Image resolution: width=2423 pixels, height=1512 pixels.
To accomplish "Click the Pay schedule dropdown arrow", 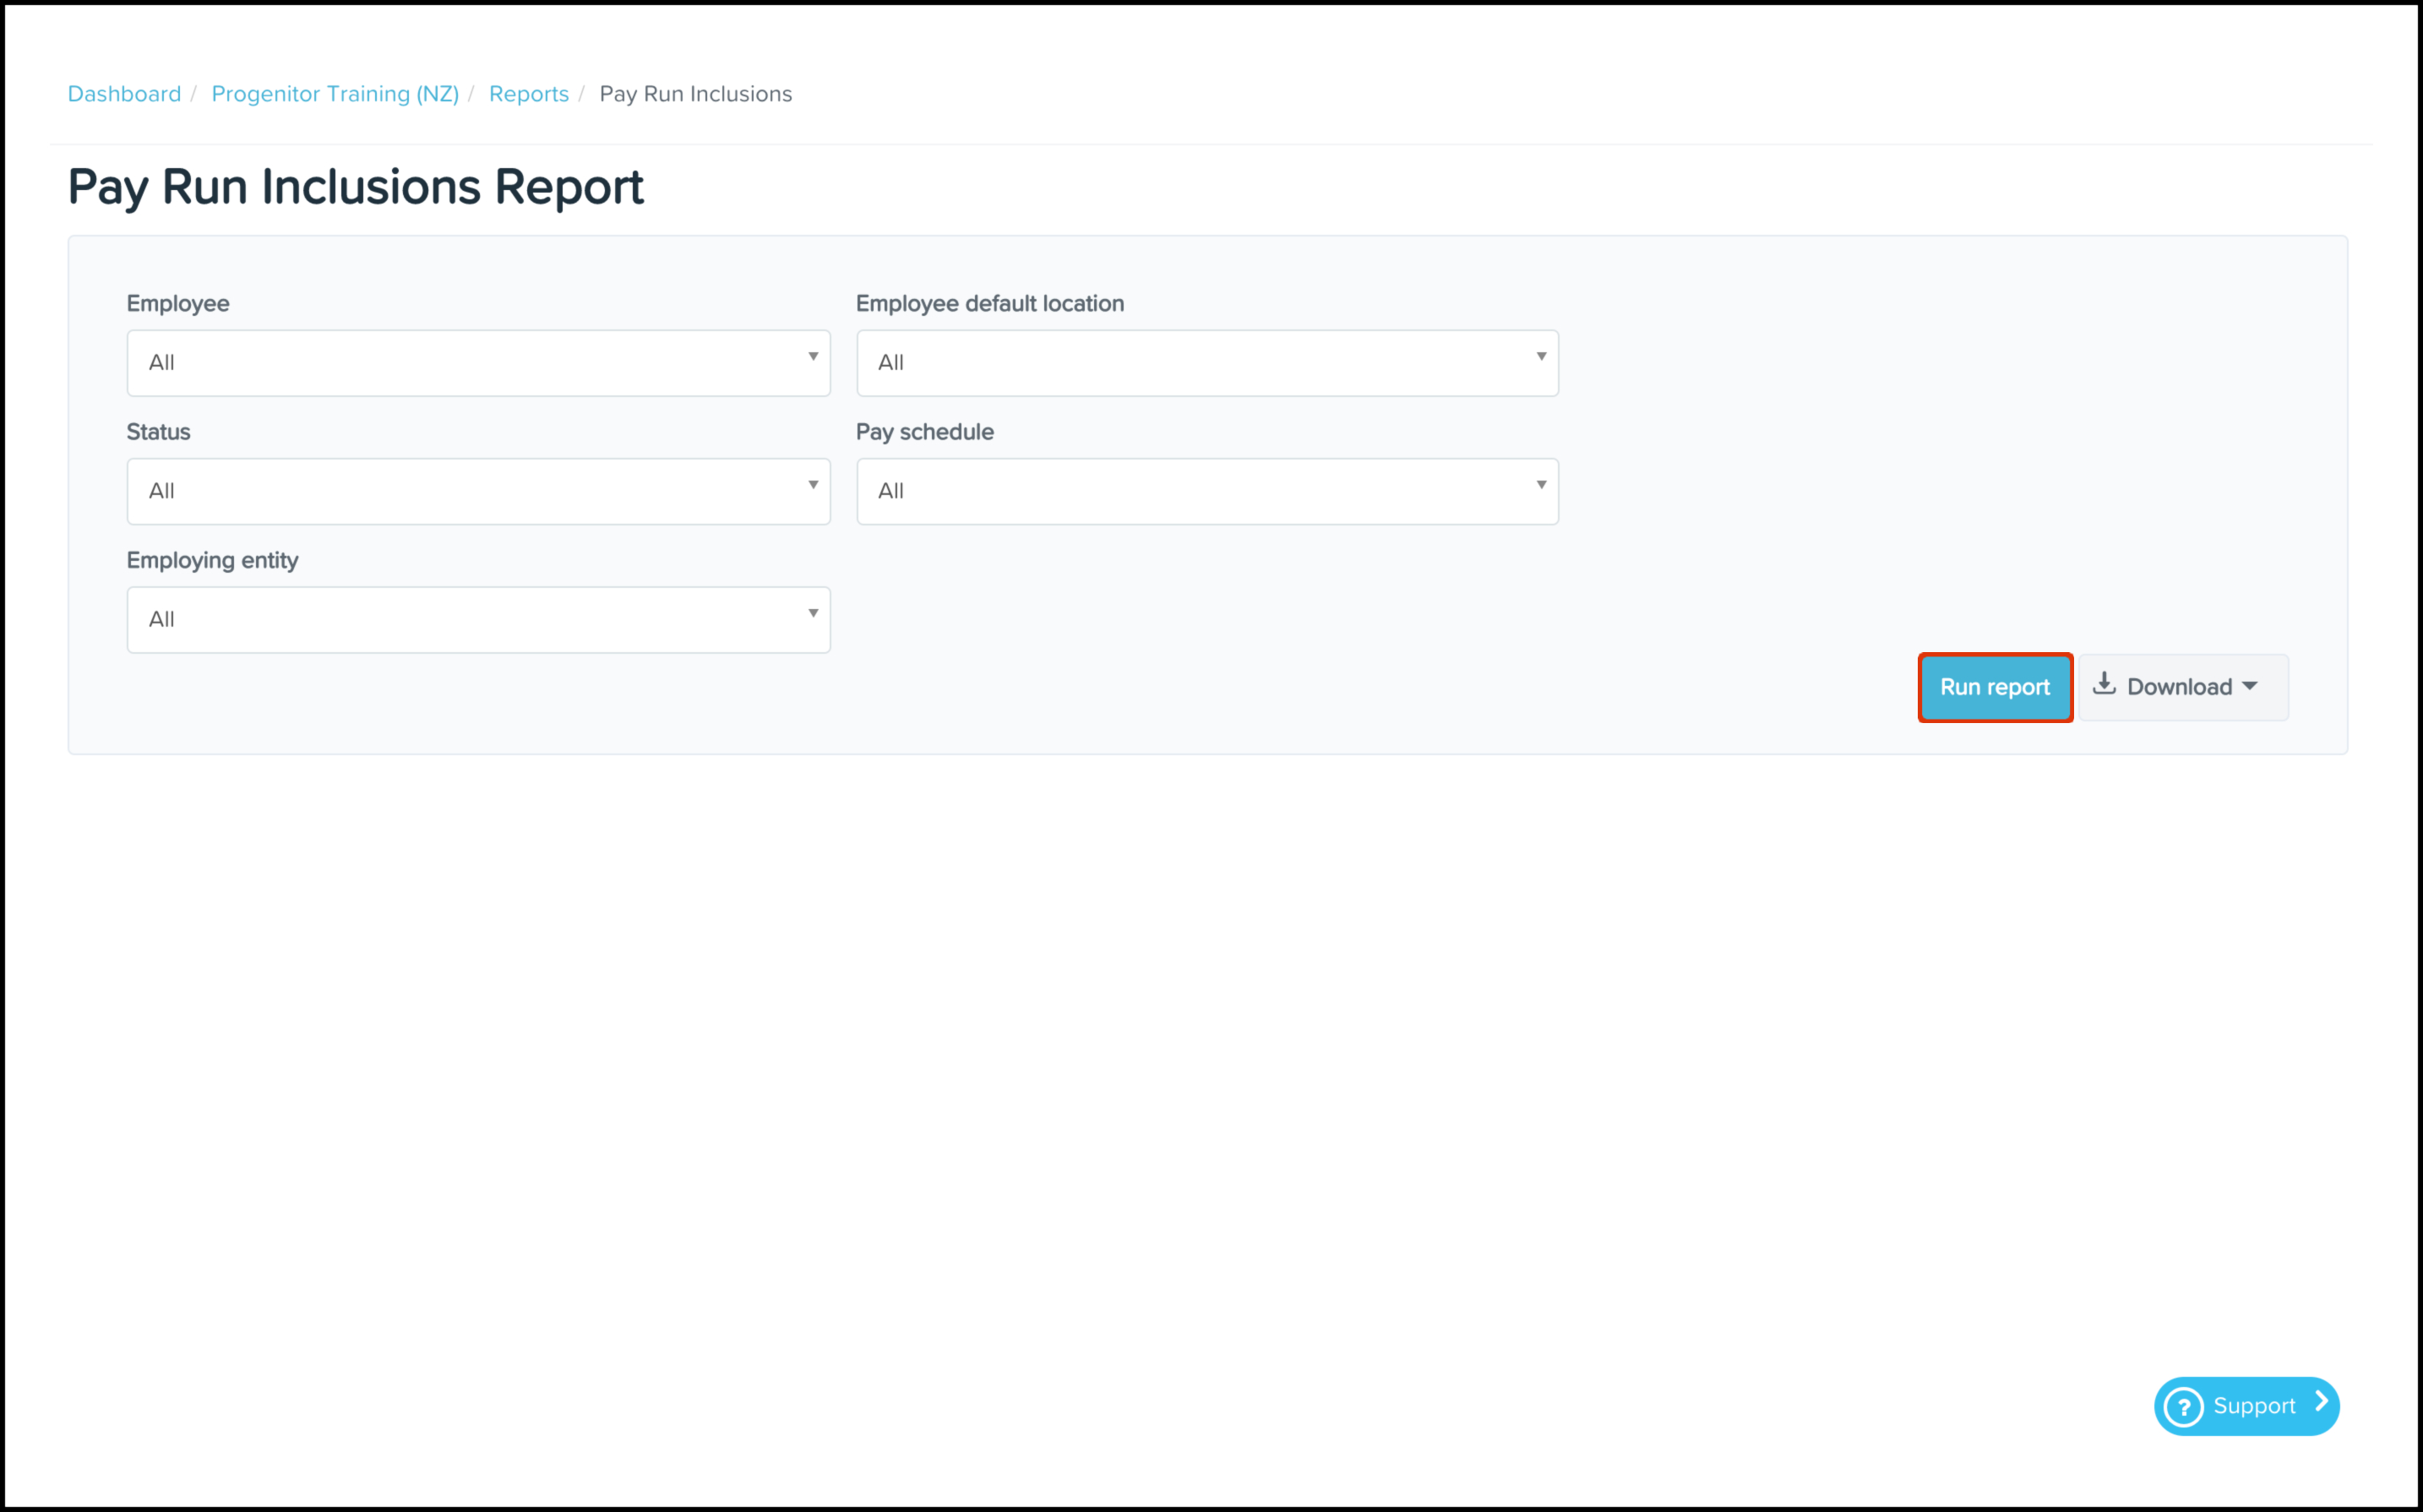I will (1541, 485).
